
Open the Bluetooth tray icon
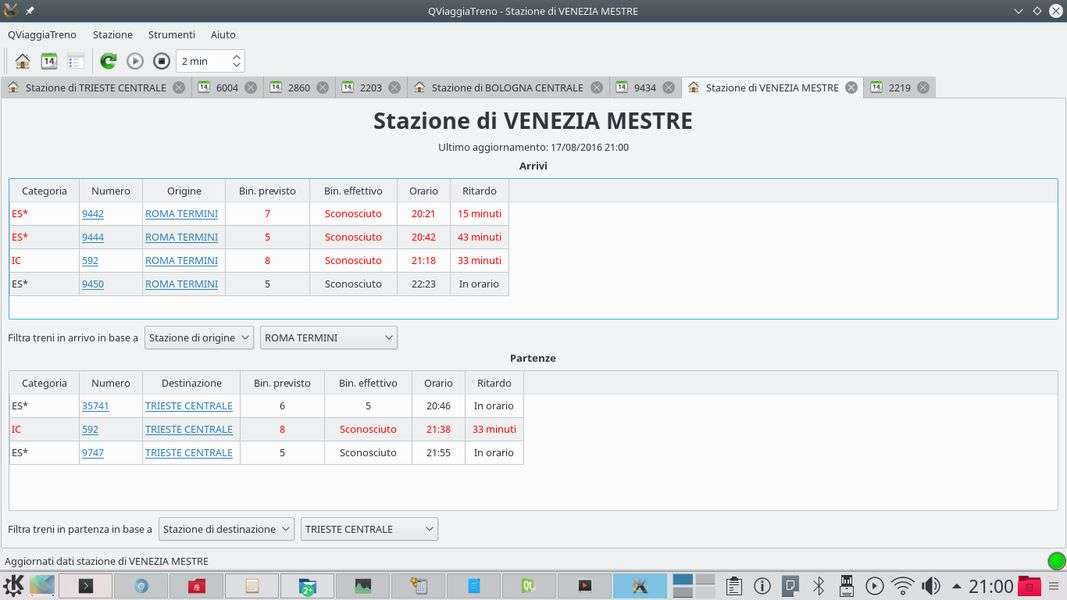coord(817,586)
